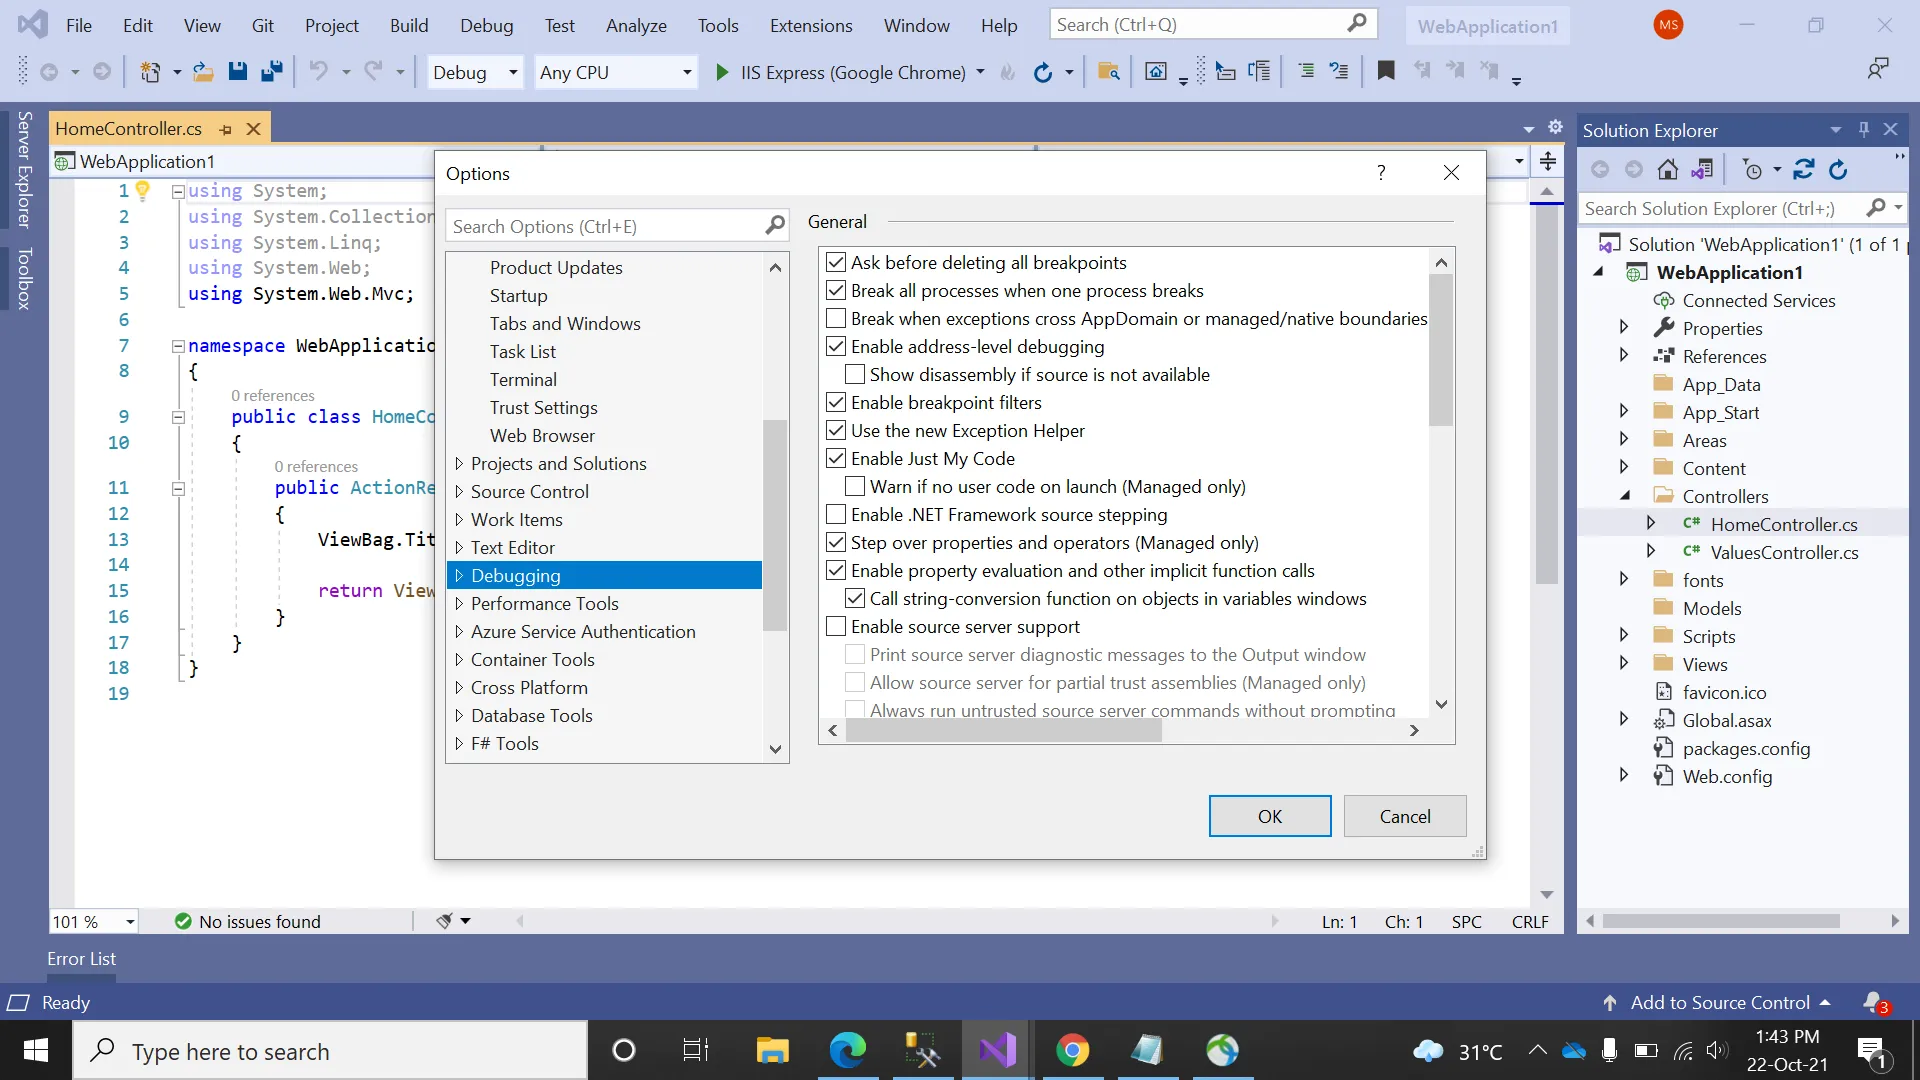This screenshot has height=1080, width=1920.
Task: Click the Find in Files toolbar icon
Action: (1108, 71)
